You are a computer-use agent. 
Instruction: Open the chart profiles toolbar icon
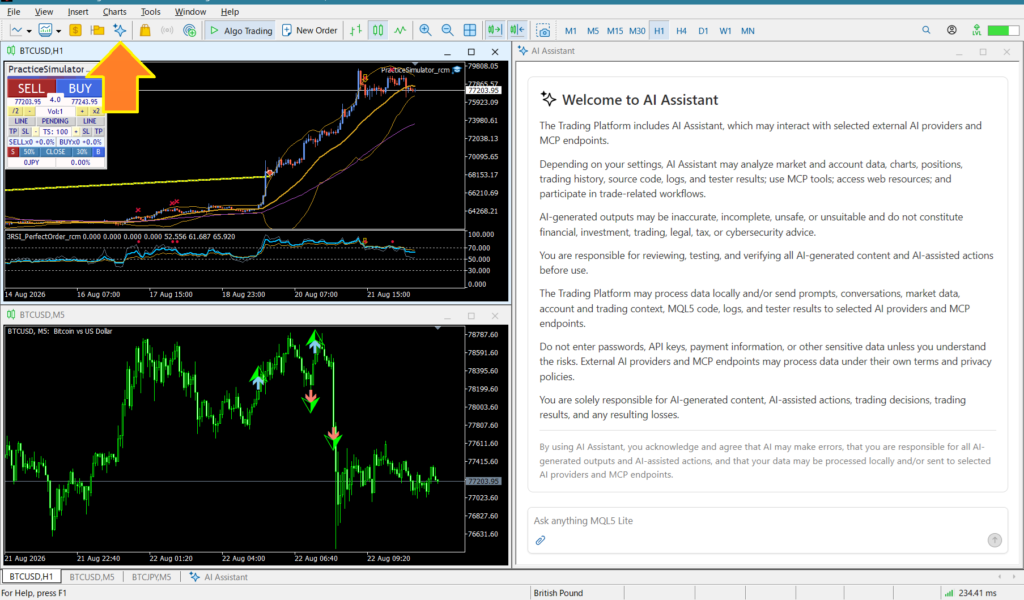click(x=45, y=30)
